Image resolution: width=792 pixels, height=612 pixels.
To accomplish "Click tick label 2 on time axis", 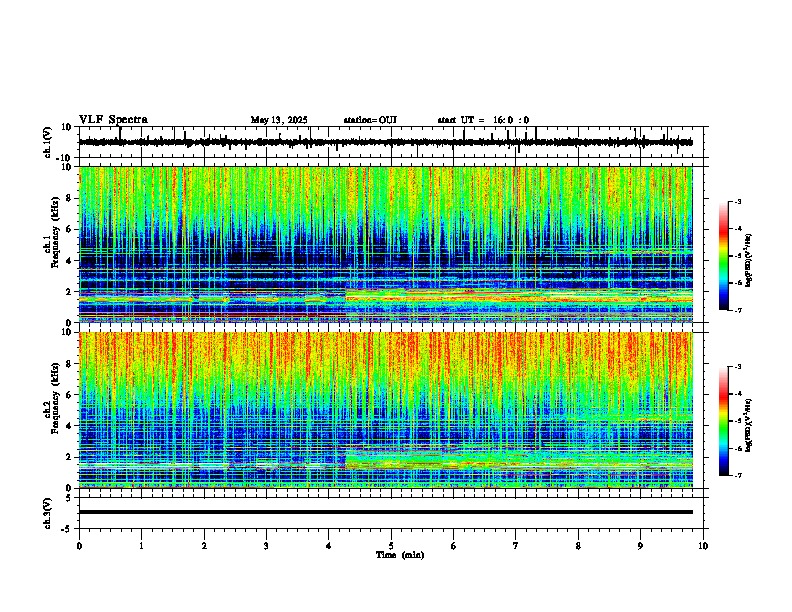I will [x=204, y=546].
